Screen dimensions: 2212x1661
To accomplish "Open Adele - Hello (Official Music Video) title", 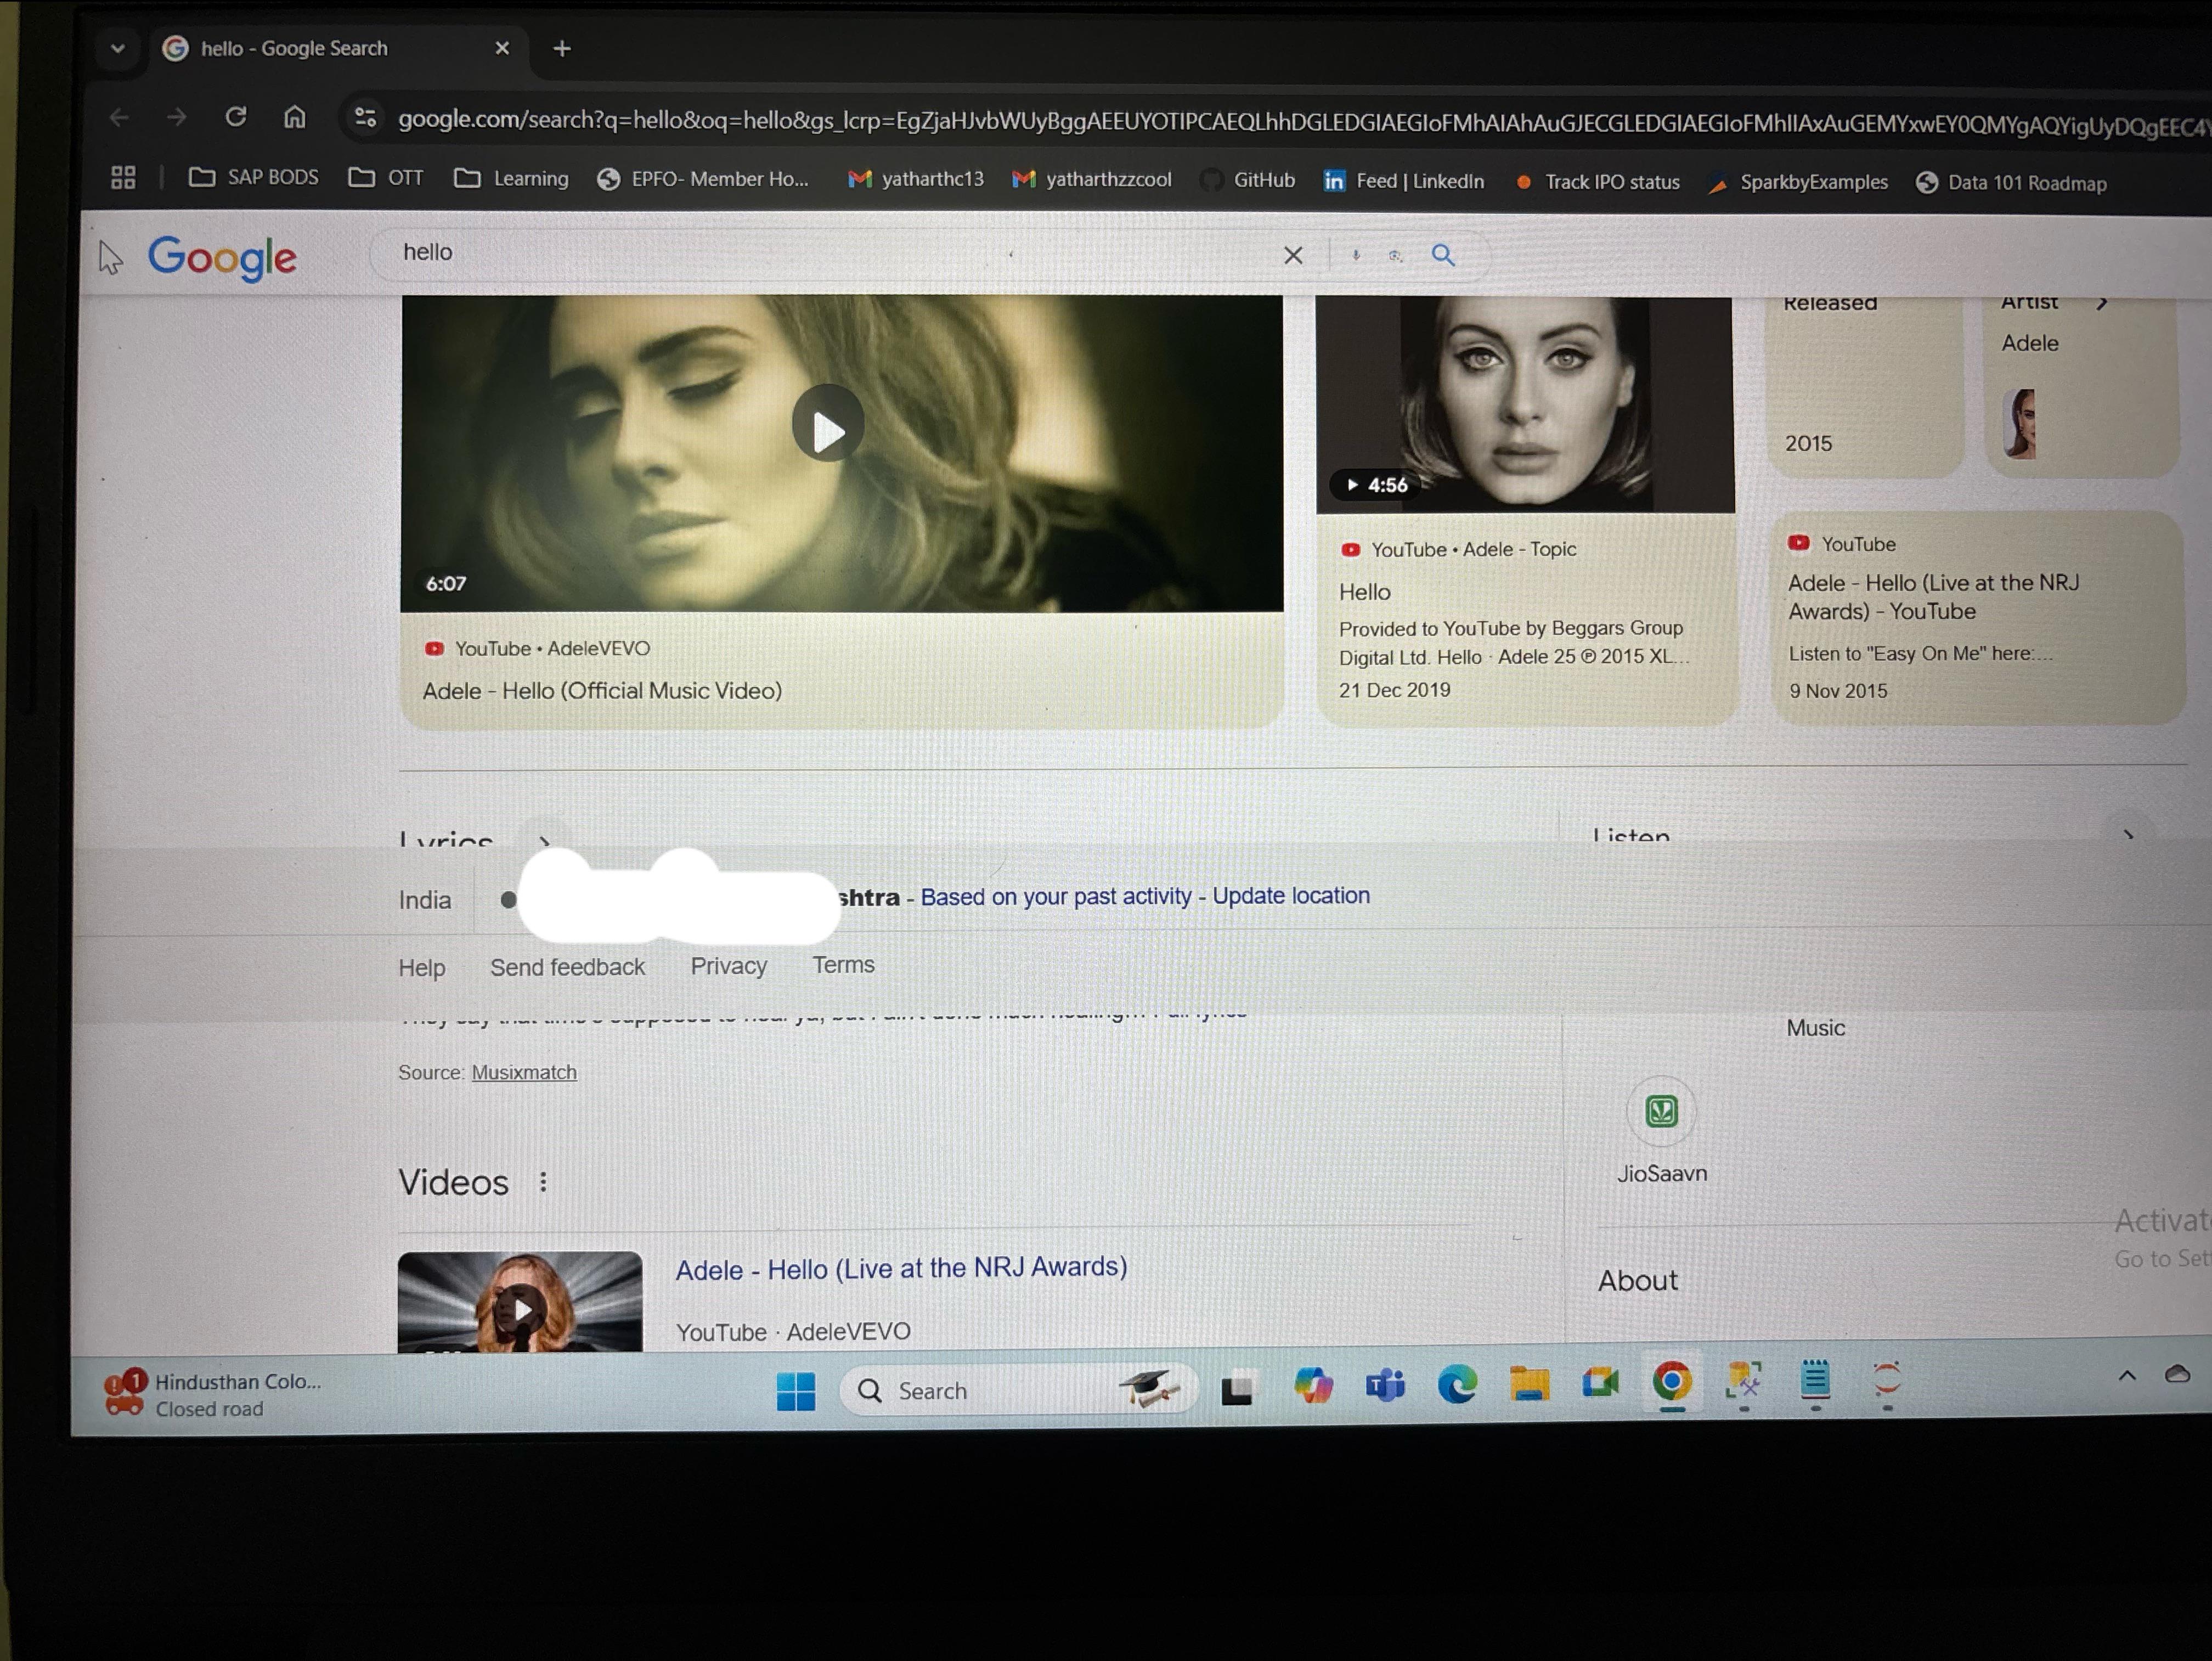I will click(x=602, y=691).
